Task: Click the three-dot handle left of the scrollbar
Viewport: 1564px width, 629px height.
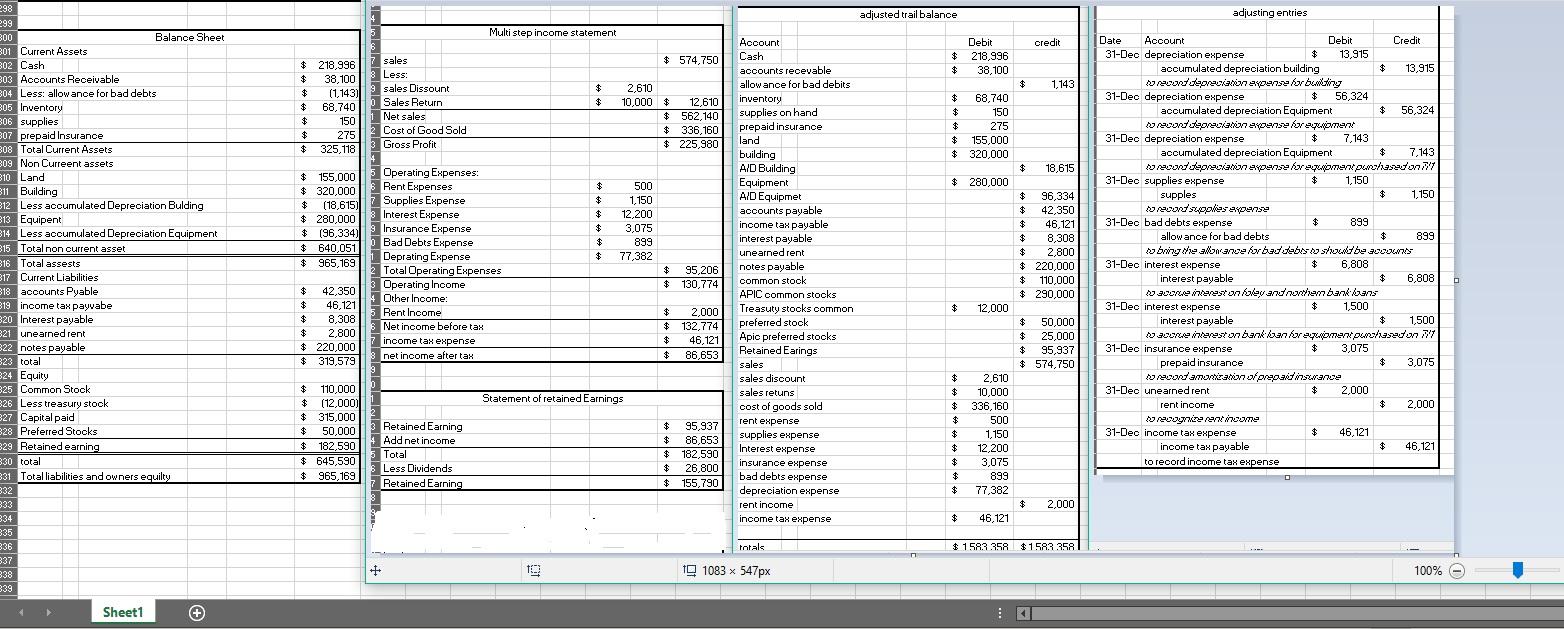Action: [998, 612]
